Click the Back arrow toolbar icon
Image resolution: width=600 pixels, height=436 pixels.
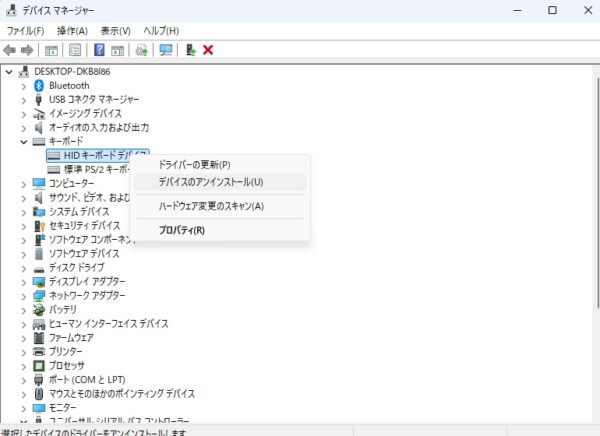coord(10,50)
